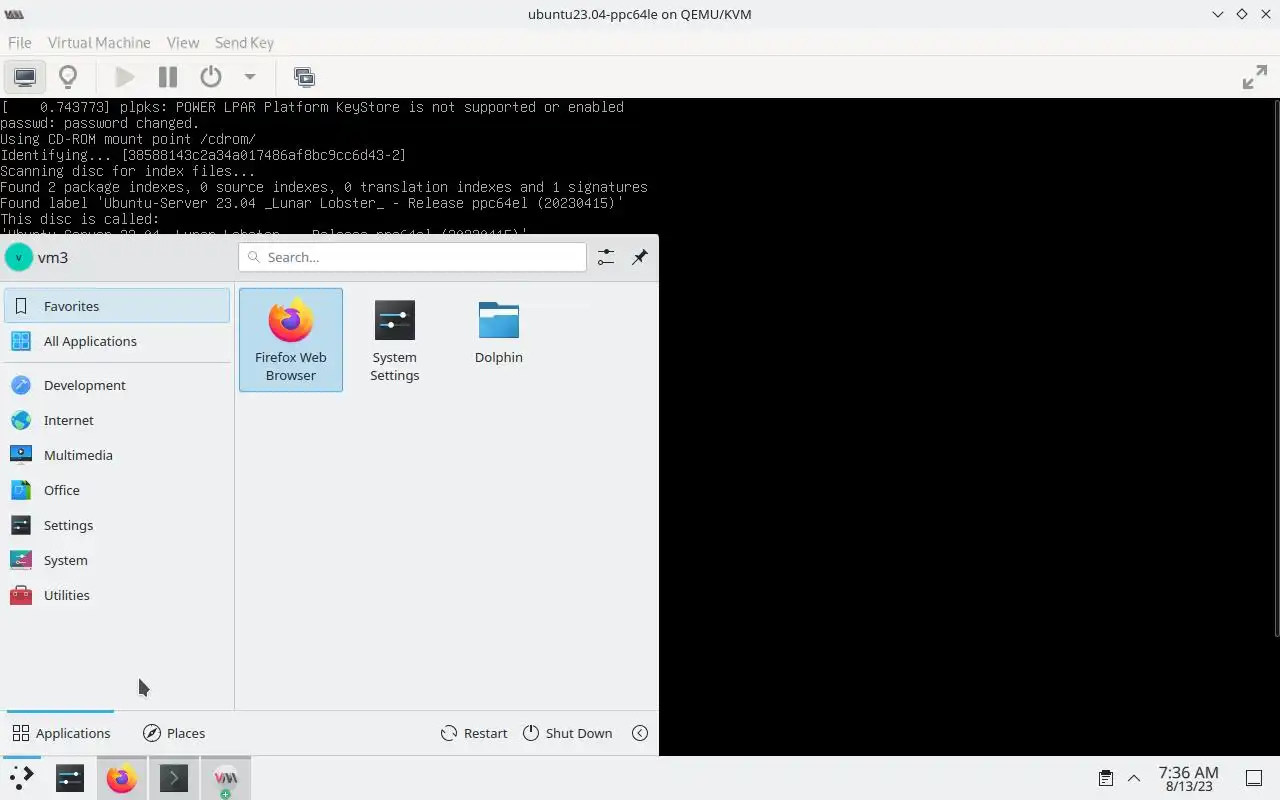Launch System Settings from the Favorites grid
The image size is (1280, 800).
pos(395,340)
